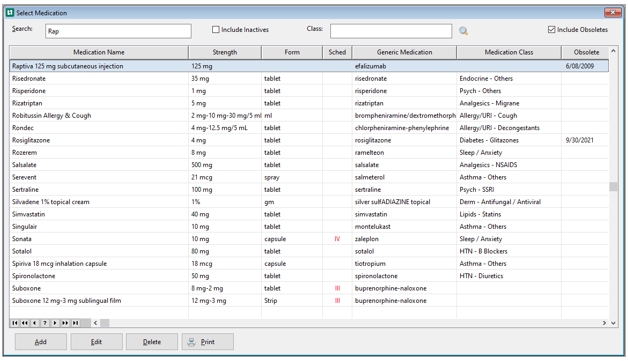Sort by the Medication Class column header
Viewport: 628px width, 361px height.
[509, 52]
